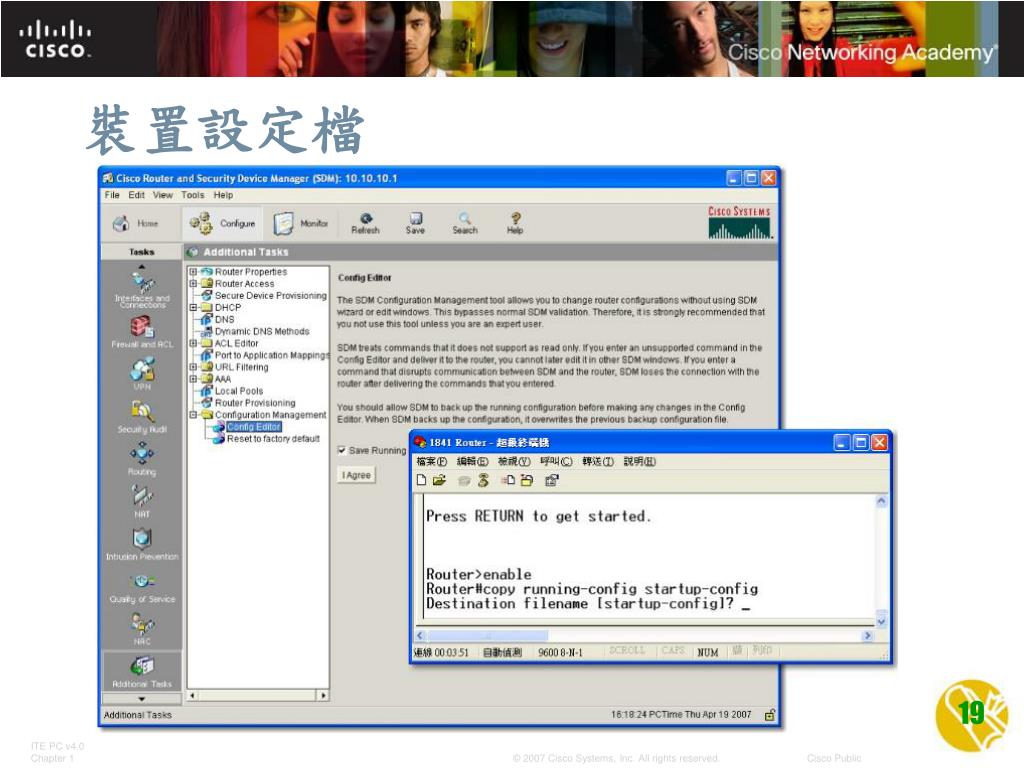Open the Firewall and ACL task
Image resolution: width=1024 pixels, height=768 pixels.
coord(142,332)
